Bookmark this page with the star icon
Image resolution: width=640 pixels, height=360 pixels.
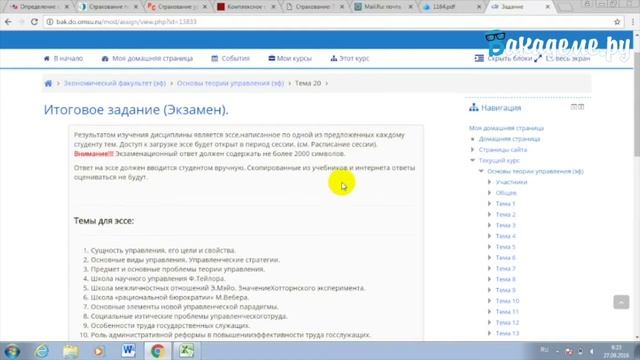tap(617, 22)
